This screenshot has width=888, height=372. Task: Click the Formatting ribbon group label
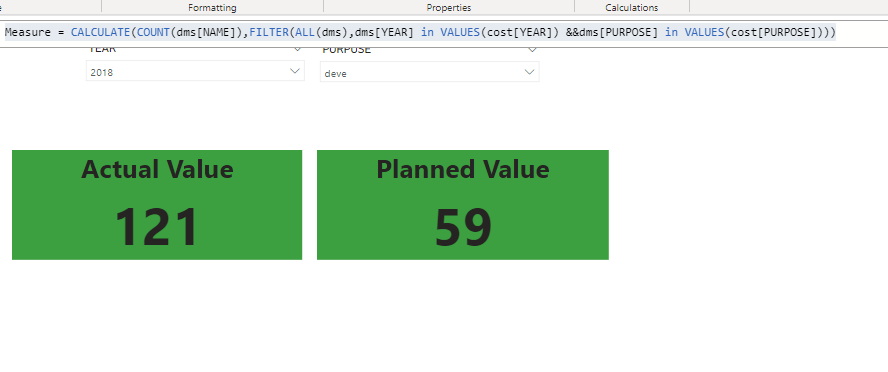tap(212, 8)
